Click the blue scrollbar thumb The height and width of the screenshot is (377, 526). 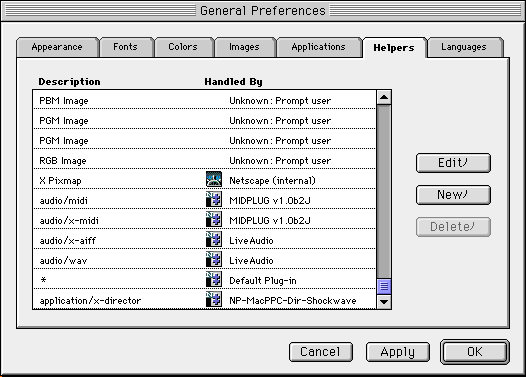click(384, 286)
